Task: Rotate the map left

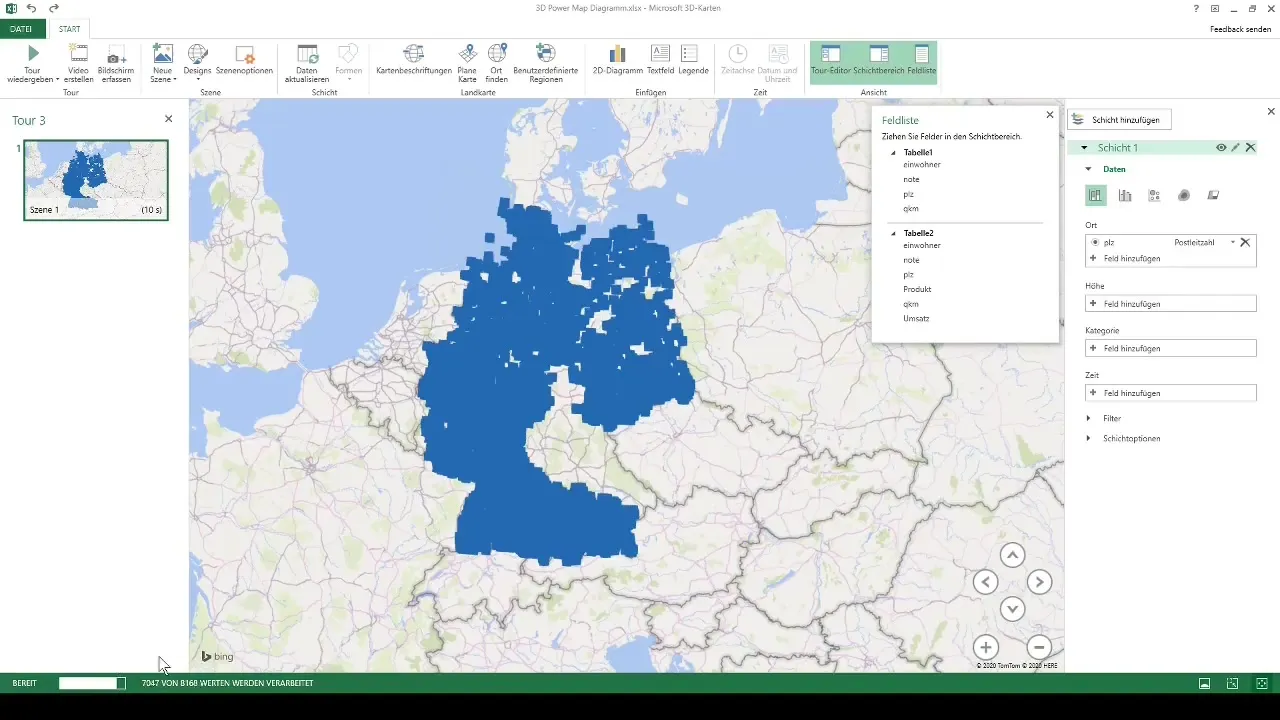Action: 985,582
